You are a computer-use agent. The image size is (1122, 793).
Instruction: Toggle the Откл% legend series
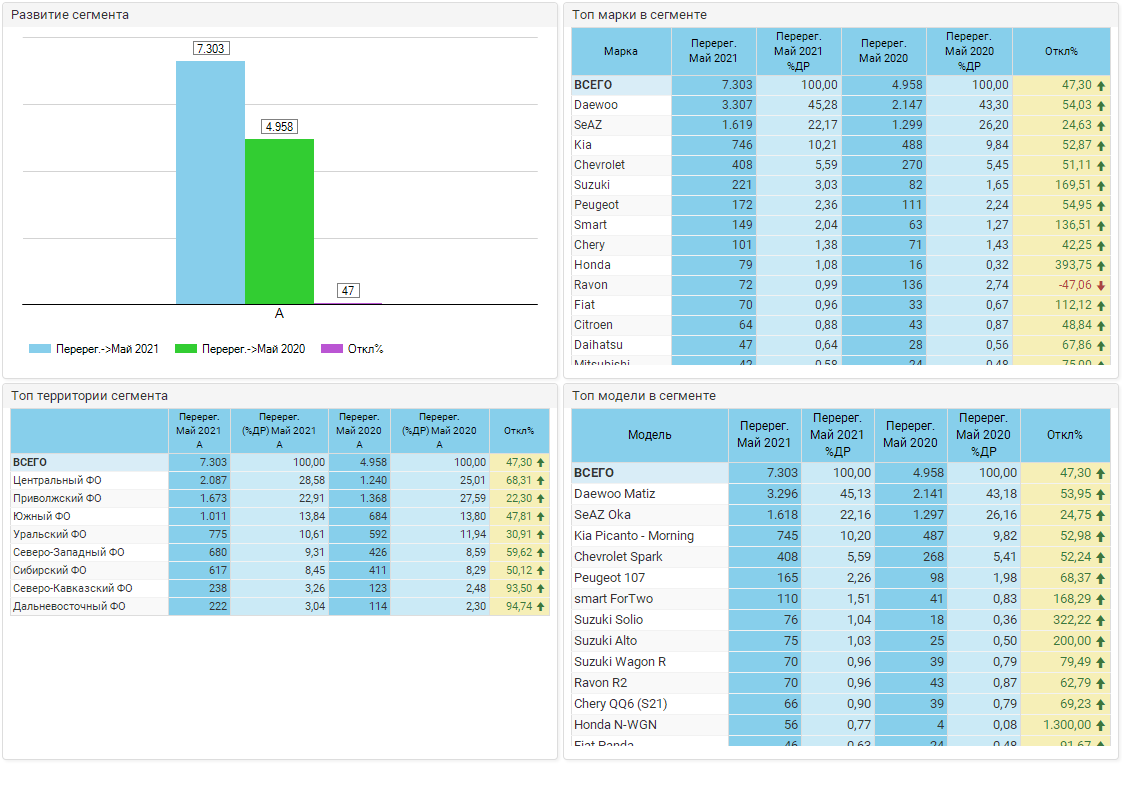(353, 349)
